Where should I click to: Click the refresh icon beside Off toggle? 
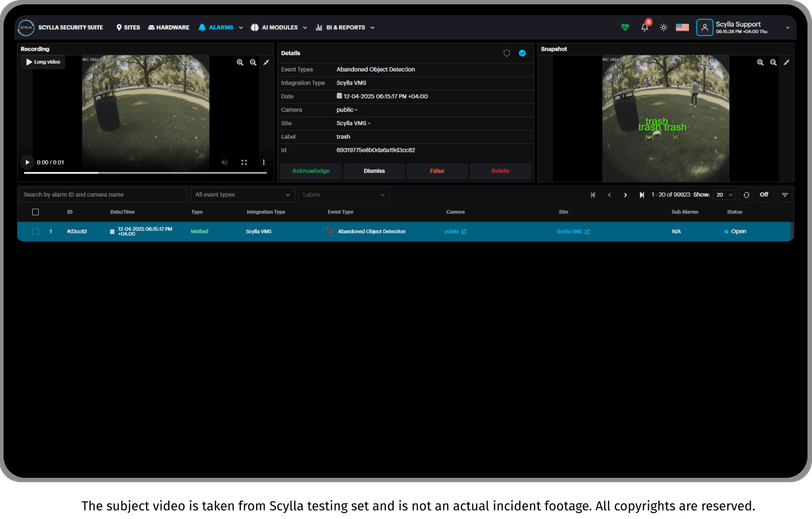(x=746, y=195)
